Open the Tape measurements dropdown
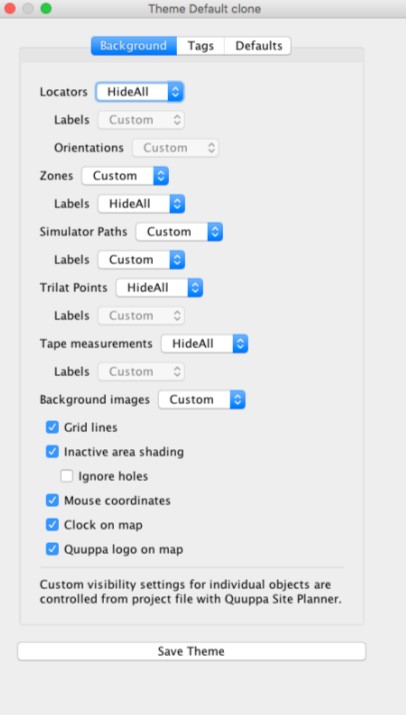406x715 pixels. click(204, 343)
